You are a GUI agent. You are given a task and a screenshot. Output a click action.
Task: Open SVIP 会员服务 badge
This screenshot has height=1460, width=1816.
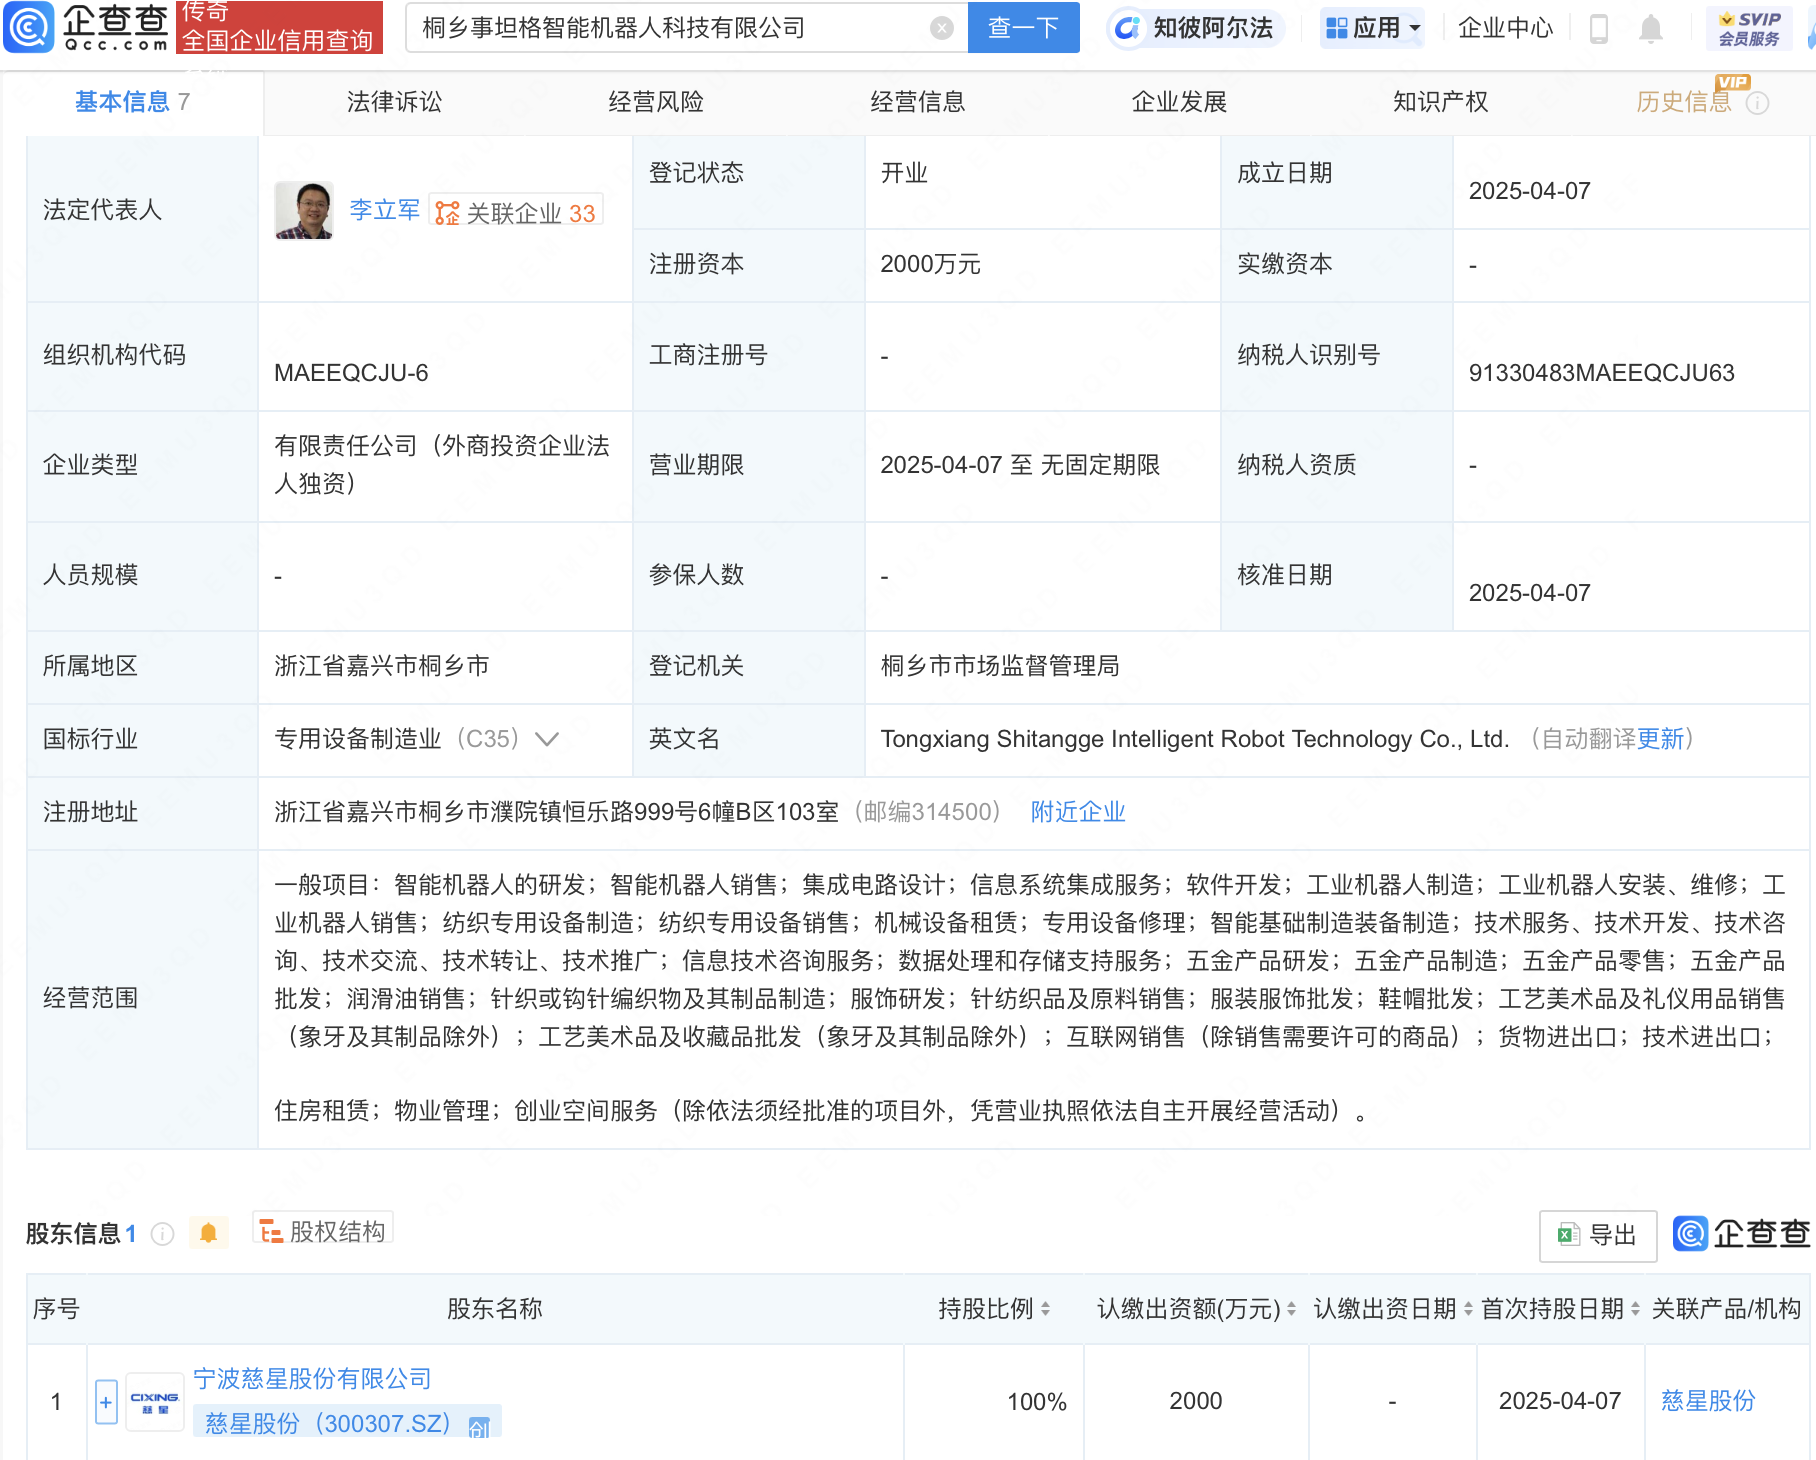(x=1749, y=28)
